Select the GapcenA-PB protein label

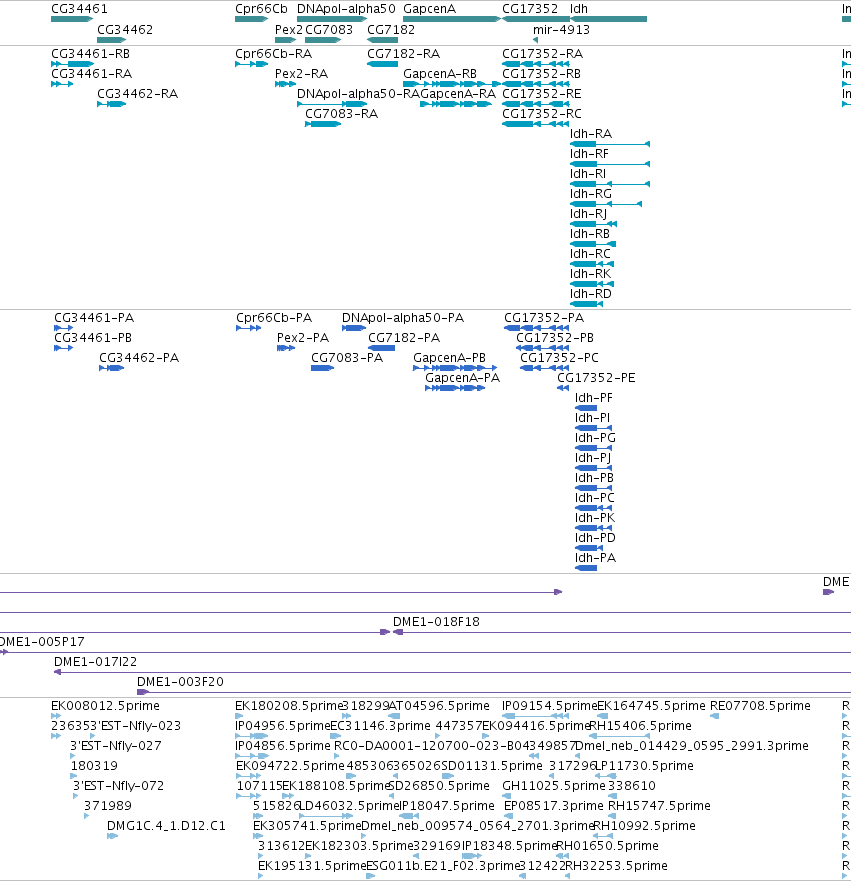tap(449, 358)
